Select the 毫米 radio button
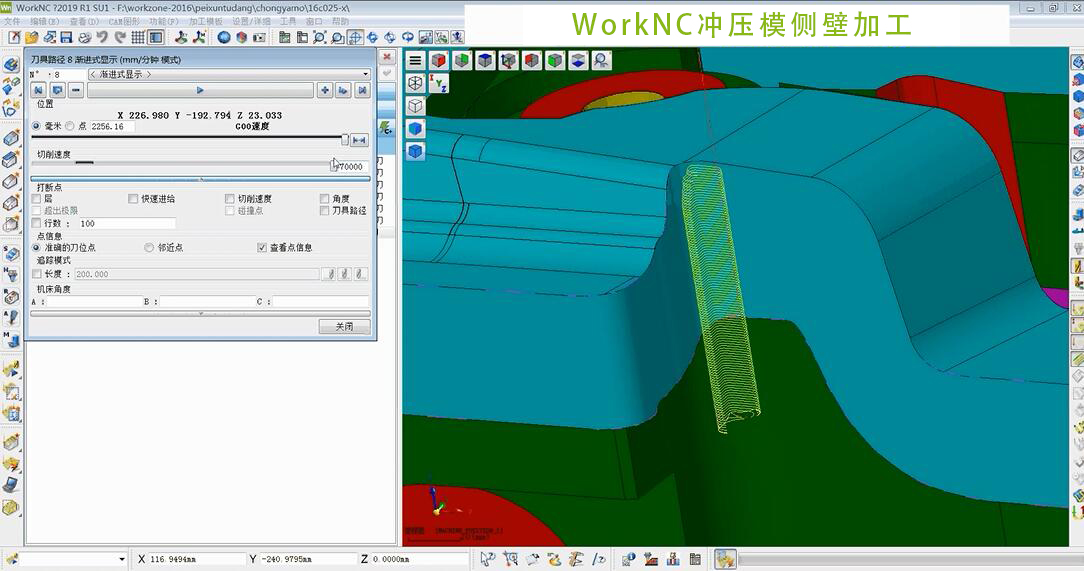The width and height of the screenshot is (1084, 571). point(37,127)
